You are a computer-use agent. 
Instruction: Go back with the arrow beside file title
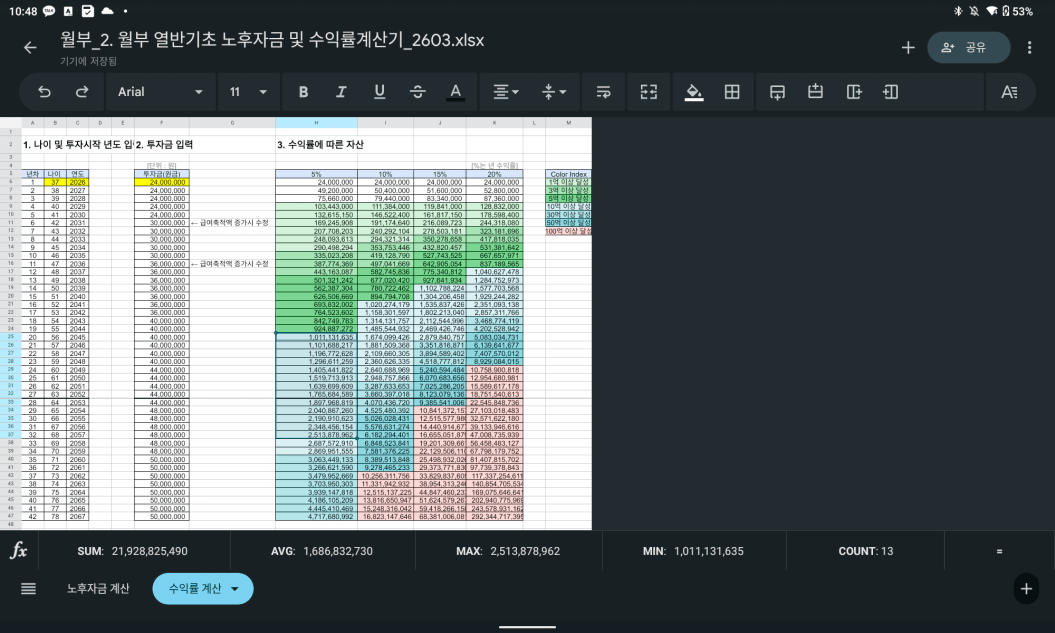[x=30, y=47]
